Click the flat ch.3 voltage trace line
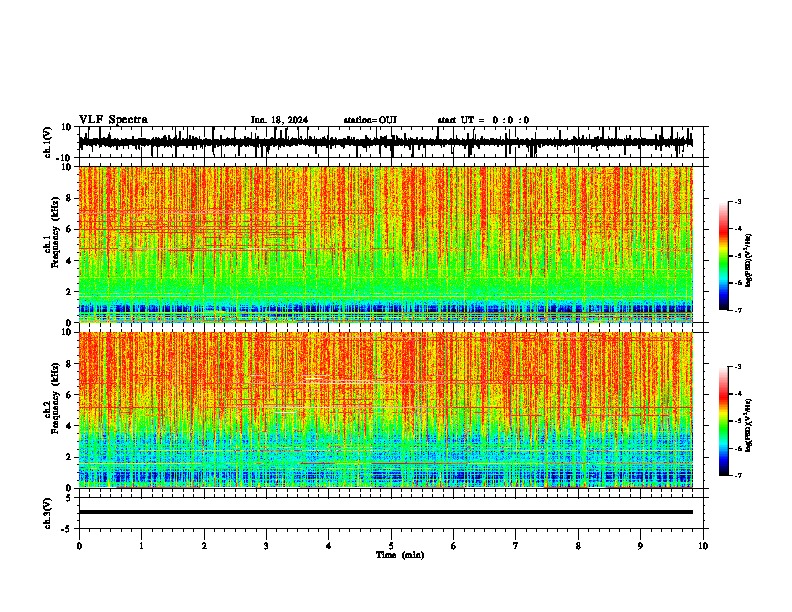 (385, 512)
